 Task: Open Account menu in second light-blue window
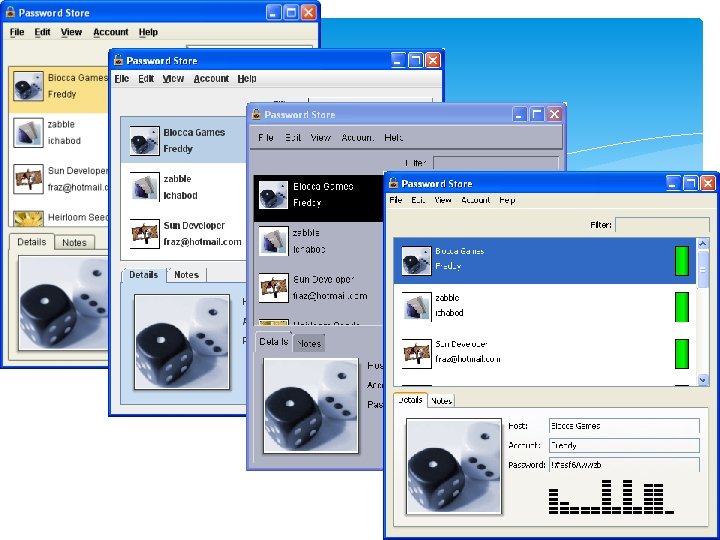coord(211,79)
